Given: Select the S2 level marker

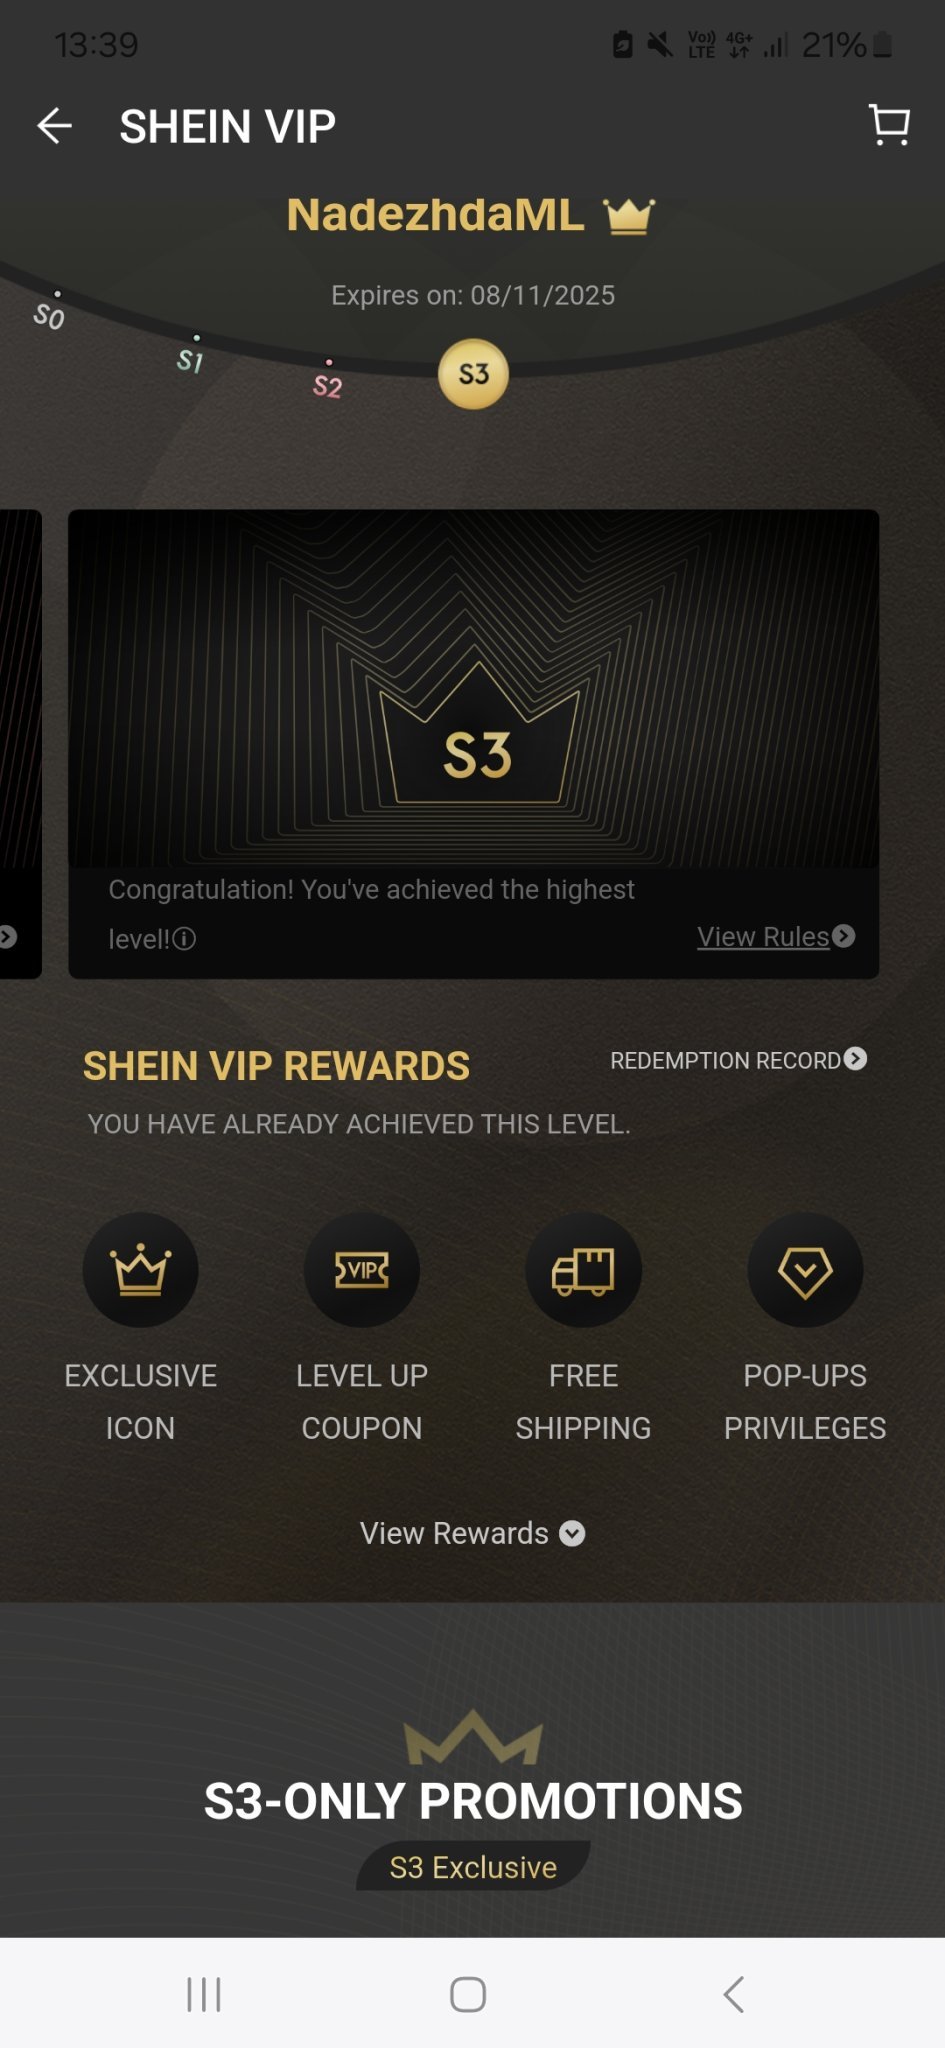Looking at the screenshot, I should (328, 381).
